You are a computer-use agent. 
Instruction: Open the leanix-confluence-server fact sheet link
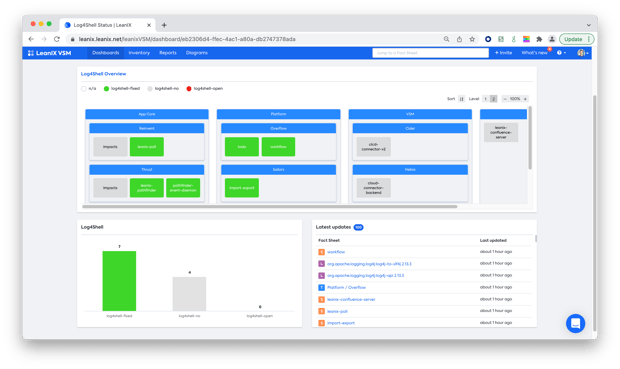(x=351, y=299)
